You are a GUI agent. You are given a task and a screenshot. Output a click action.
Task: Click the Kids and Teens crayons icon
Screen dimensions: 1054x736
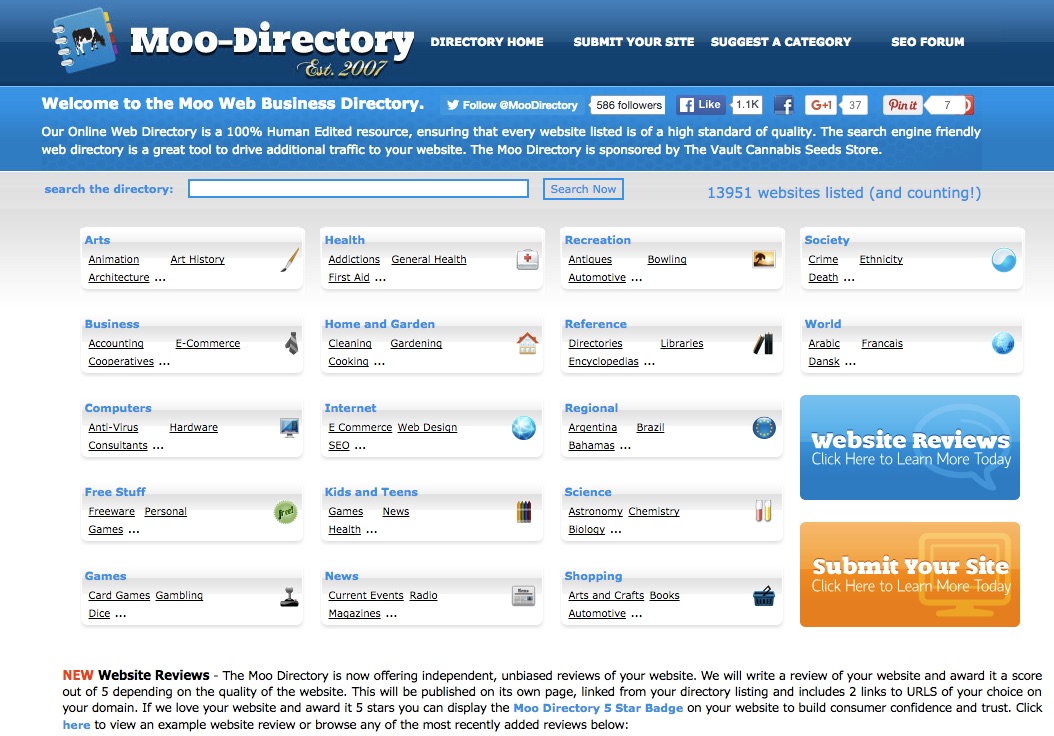click(x=524, y=512)
